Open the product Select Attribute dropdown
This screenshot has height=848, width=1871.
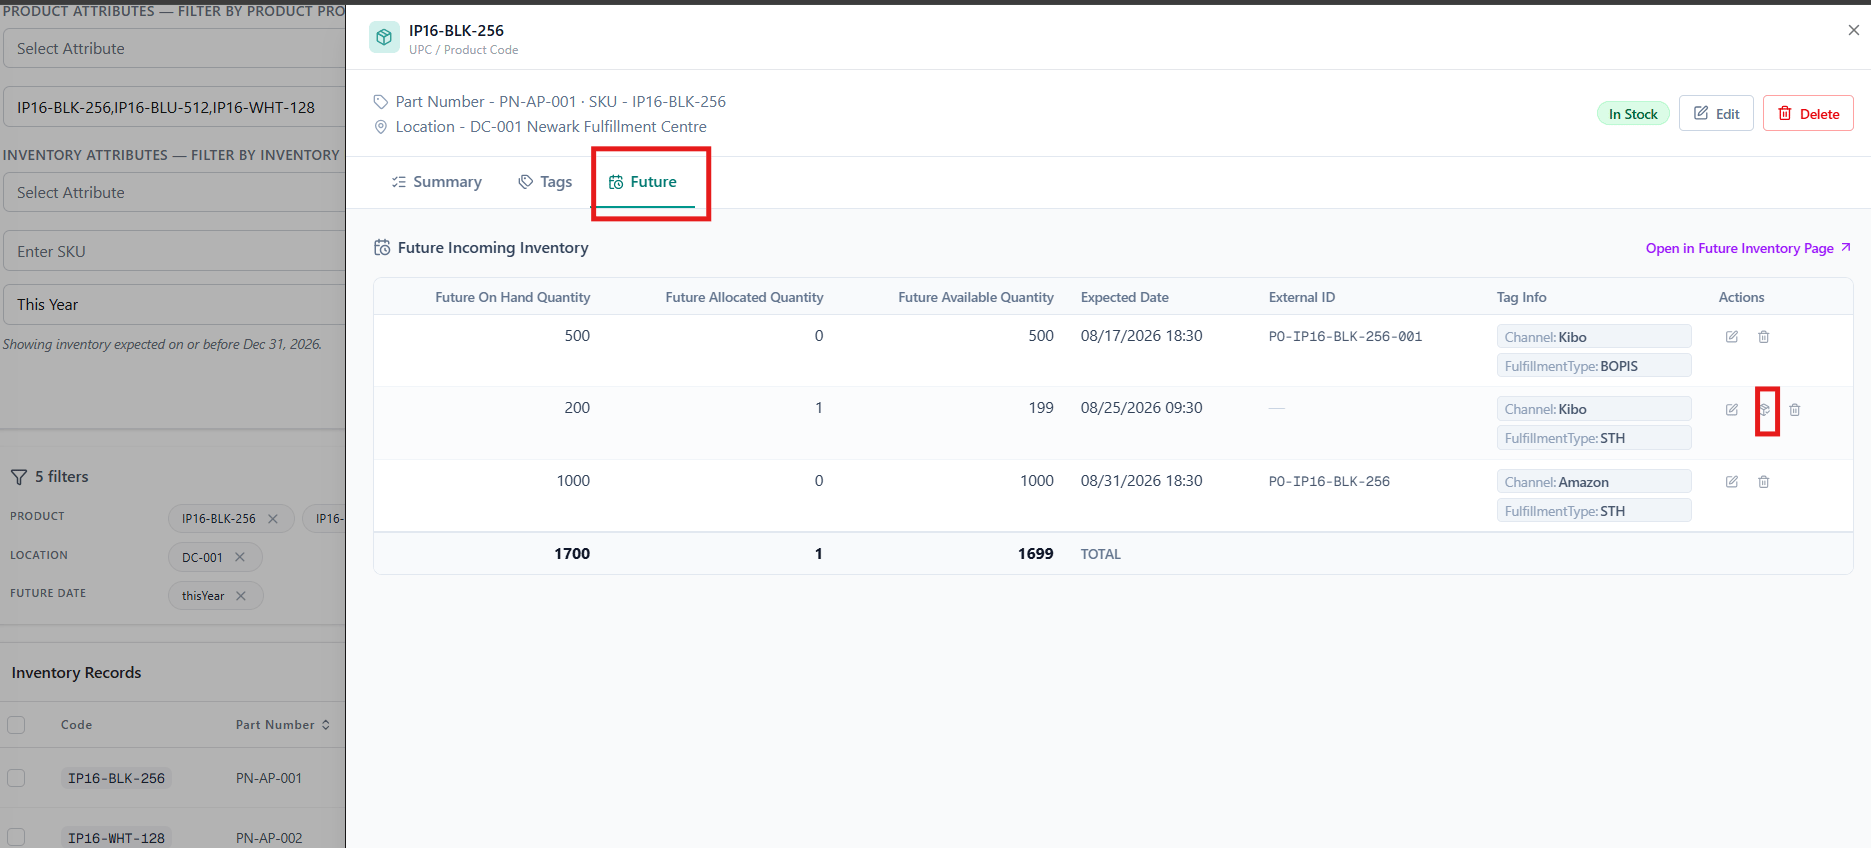[174, 48]
